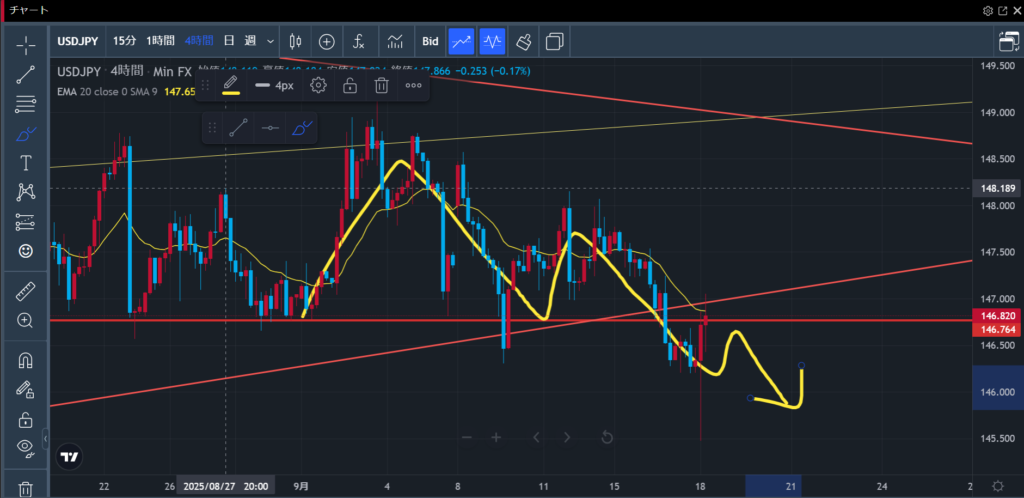This screenshot has height=498, width=1024.
Task: Select the ruler measure tool
Action: [25, 291]
